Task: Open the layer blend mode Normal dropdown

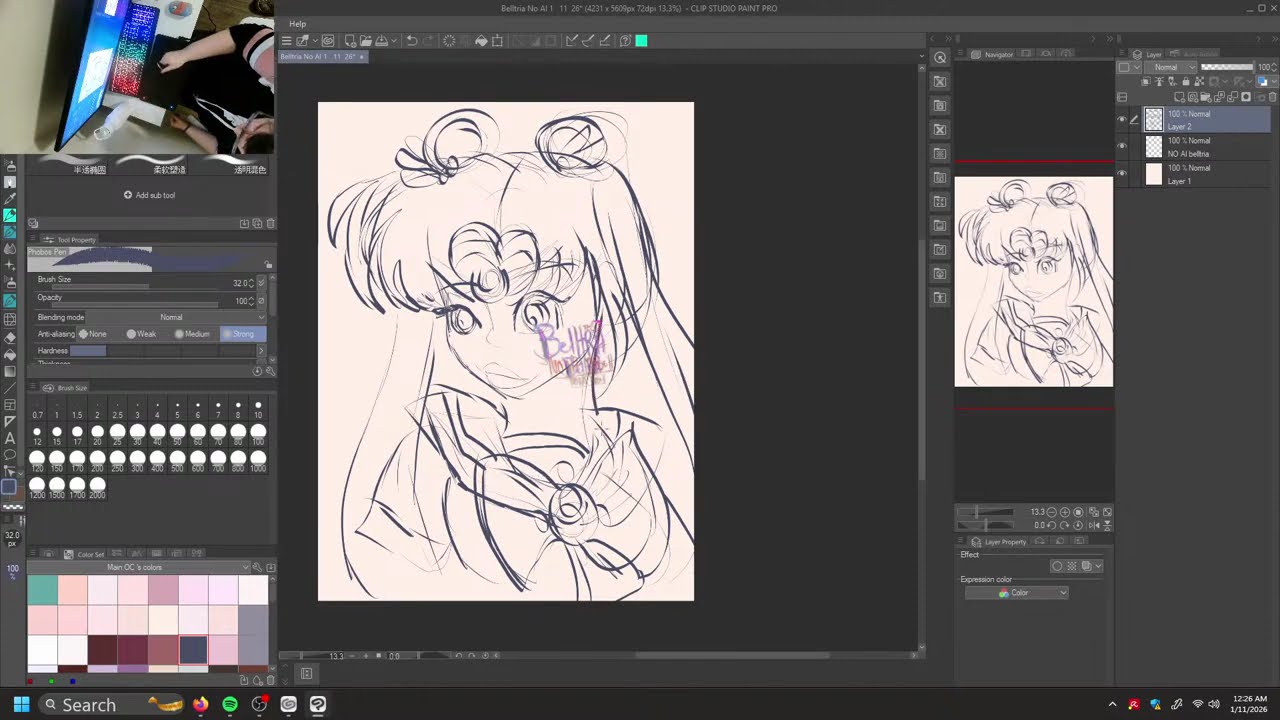Action: pyautogui.click(x=1171, y=67)
